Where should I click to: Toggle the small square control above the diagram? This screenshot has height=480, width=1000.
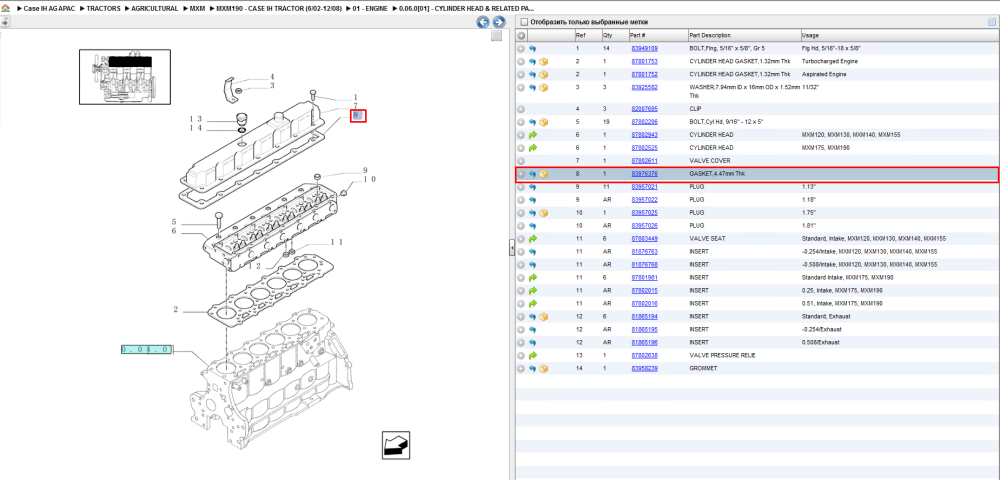(496, 36)
